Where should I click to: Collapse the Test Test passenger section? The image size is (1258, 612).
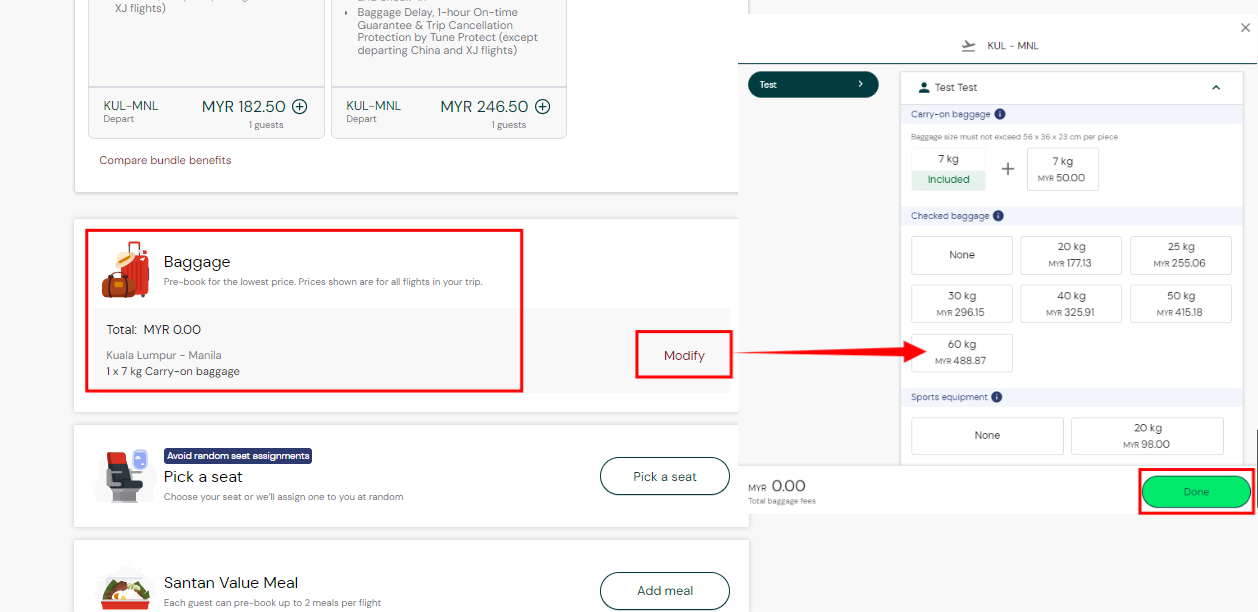[x=1216, y=88]
